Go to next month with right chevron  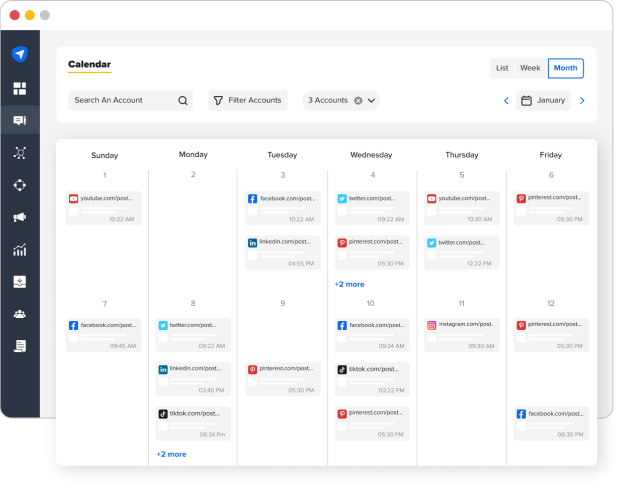pyautogui.click(x=582, y=100)
